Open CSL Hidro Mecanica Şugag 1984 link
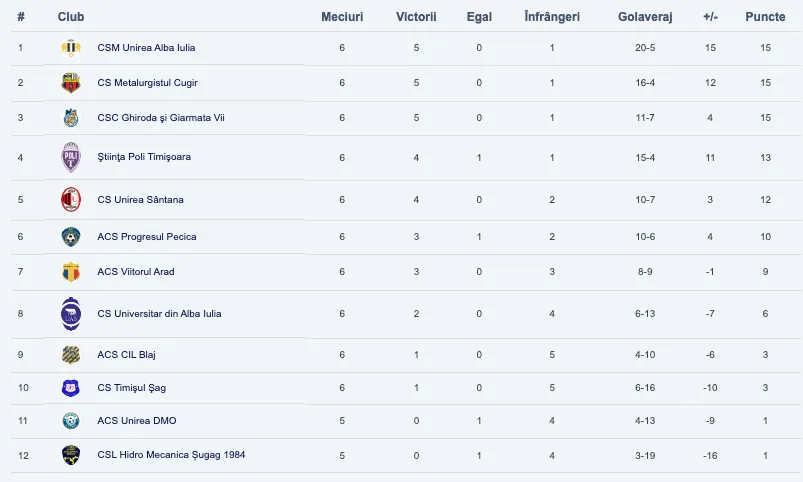 [x=171, y=455]
